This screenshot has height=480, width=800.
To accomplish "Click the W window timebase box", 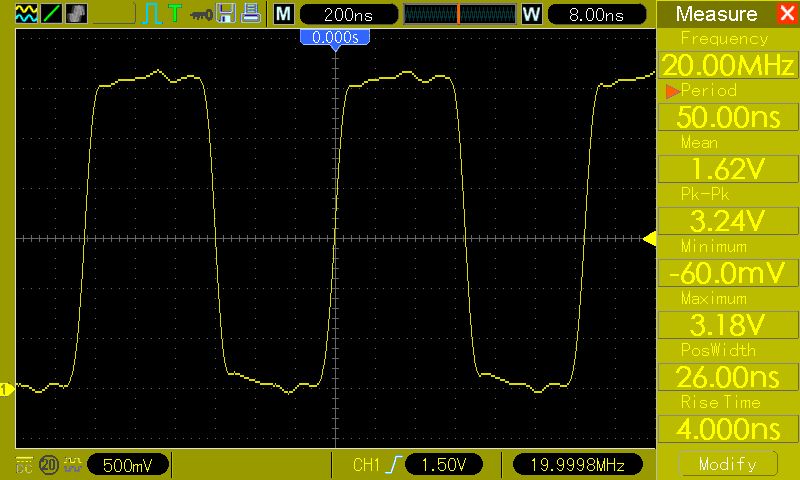I will tap(532, 14).
